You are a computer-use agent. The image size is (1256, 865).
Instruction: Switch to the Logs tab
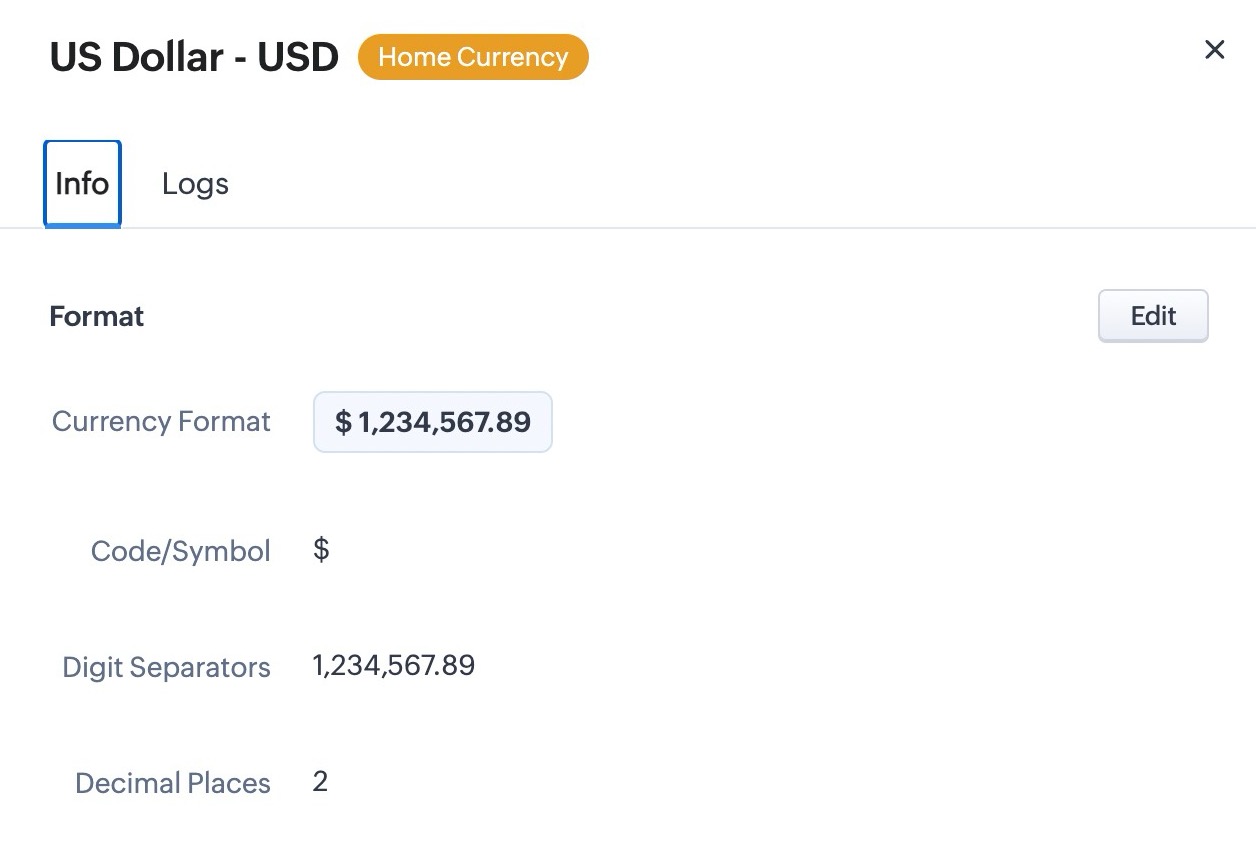(195, 184)
